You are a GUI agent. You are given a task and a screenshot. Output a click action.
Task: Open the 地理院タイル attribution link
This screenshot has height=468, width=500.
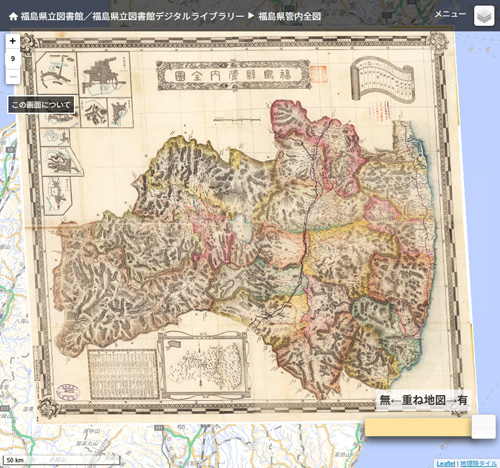click(478, 464)
